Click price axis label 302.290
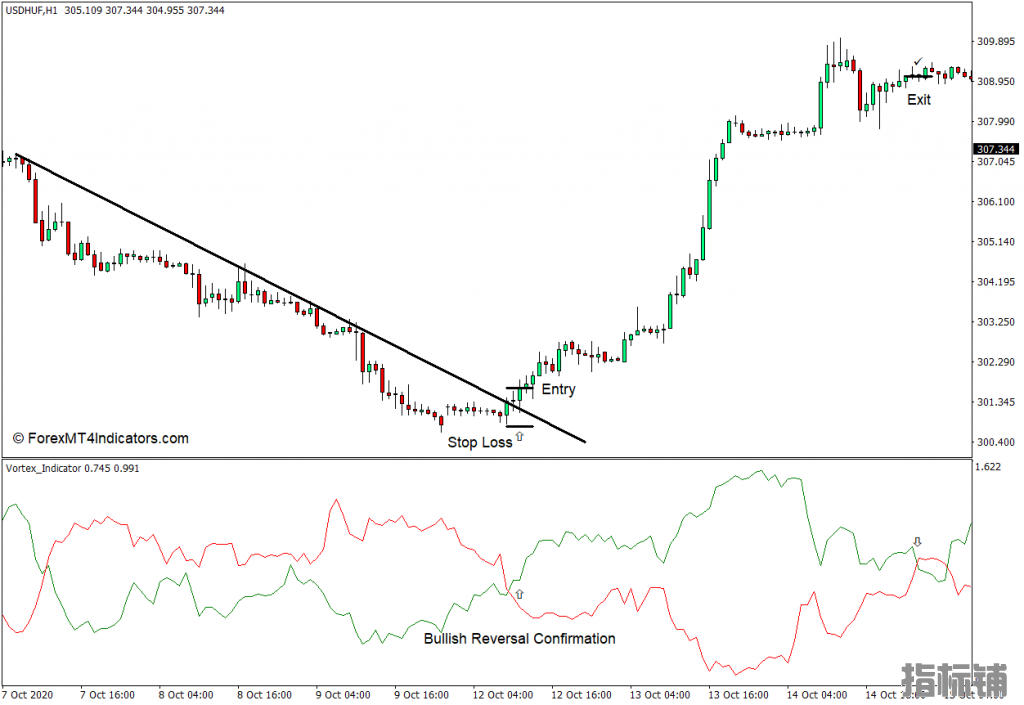Image resolution: width=1024 pixels, height=705 pixels. tap(996, 362)
